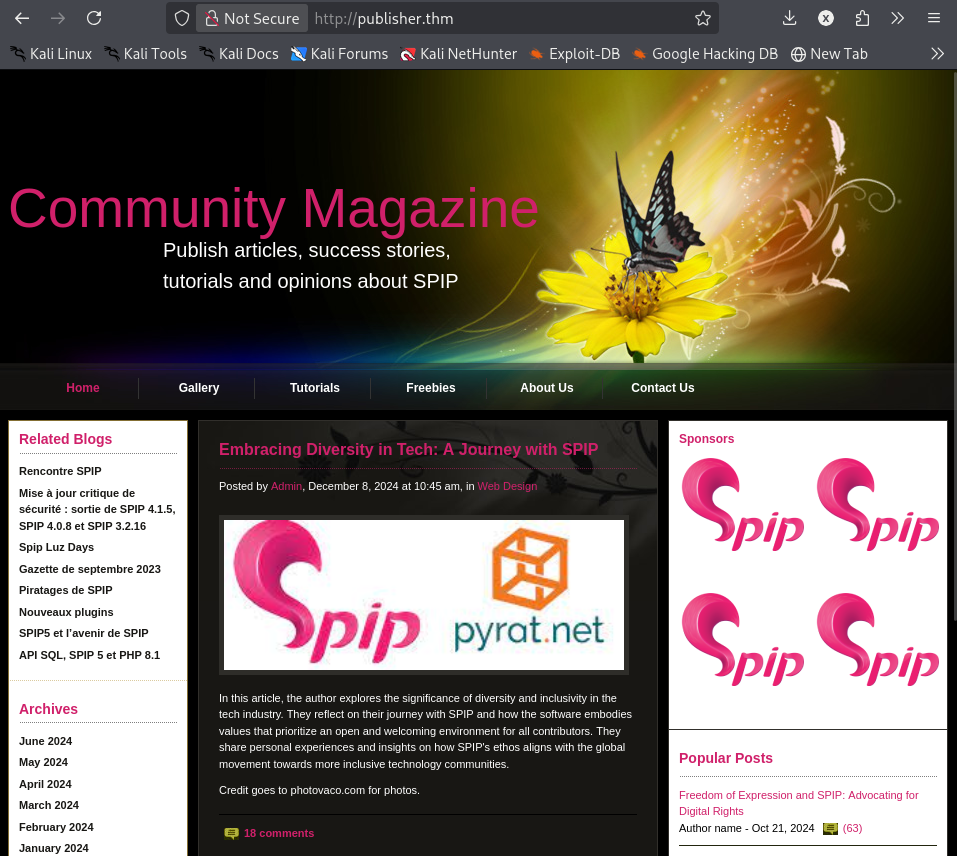The height and width of the screenshot is (856, 957).
Task: Open Gazette de septembre 2023 link
Action: pyautogui.click(x=90, y=569)
